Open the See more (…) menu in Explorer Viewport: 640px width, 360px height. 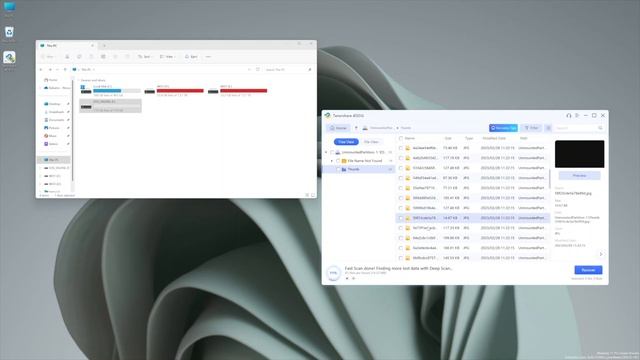pyautogui.click(x=208, y=57)
